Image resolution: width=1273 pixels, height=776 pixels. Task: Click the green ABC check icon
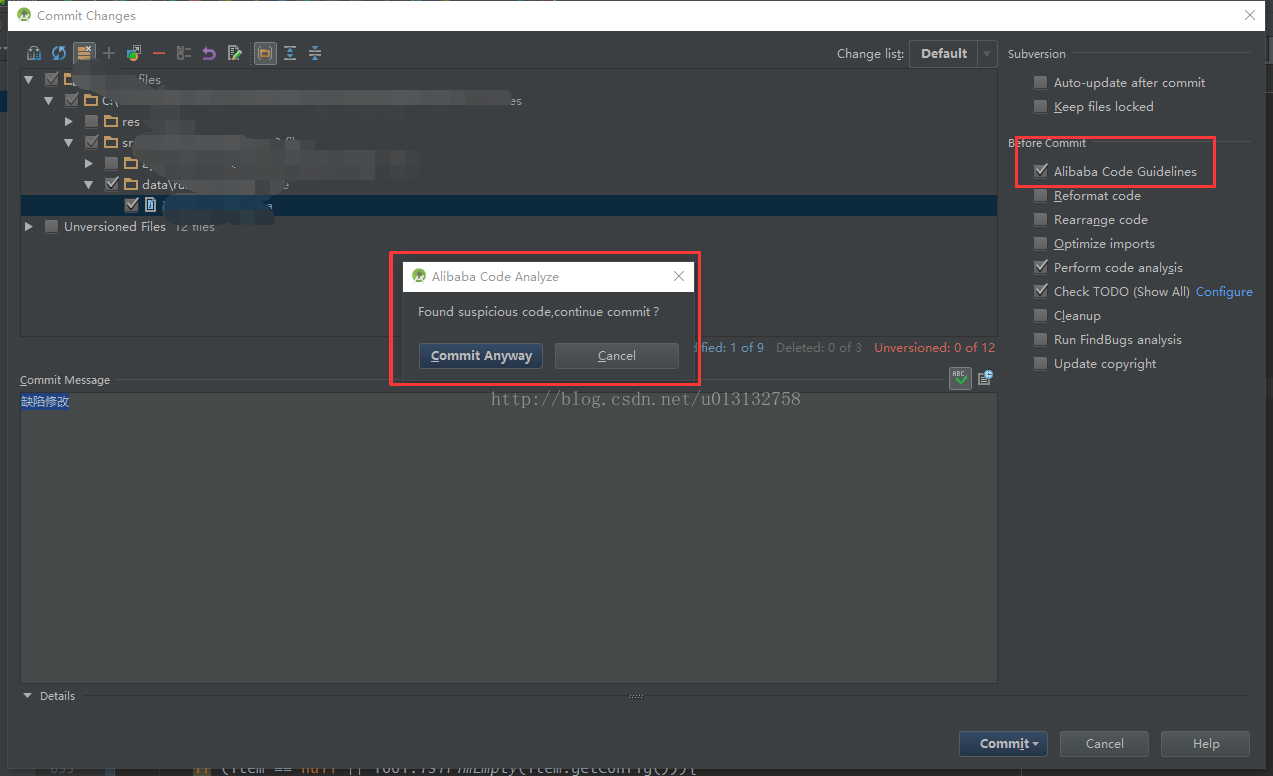point(960,378)
